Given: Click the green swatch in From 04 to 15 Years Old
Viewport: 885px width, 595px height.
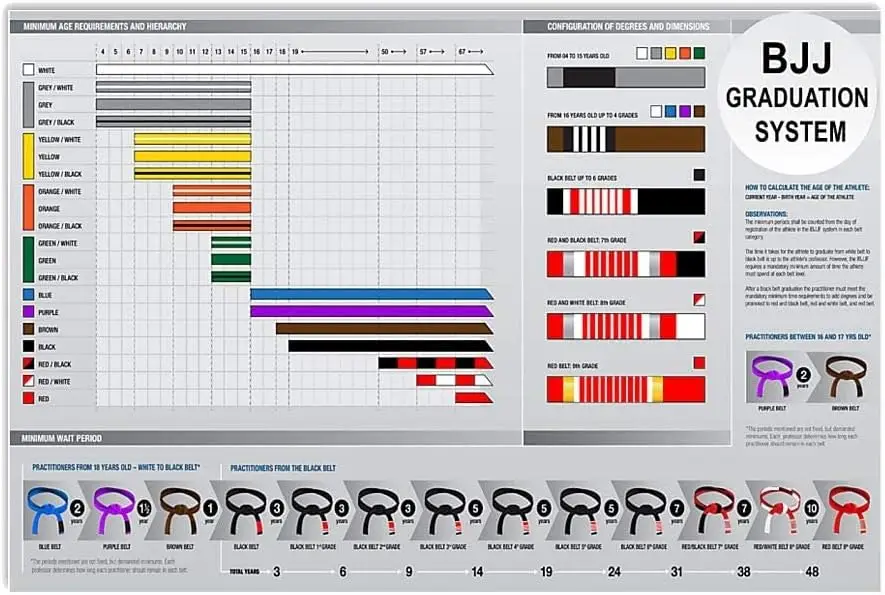Looking at the screenshot, I should [699, 53].
